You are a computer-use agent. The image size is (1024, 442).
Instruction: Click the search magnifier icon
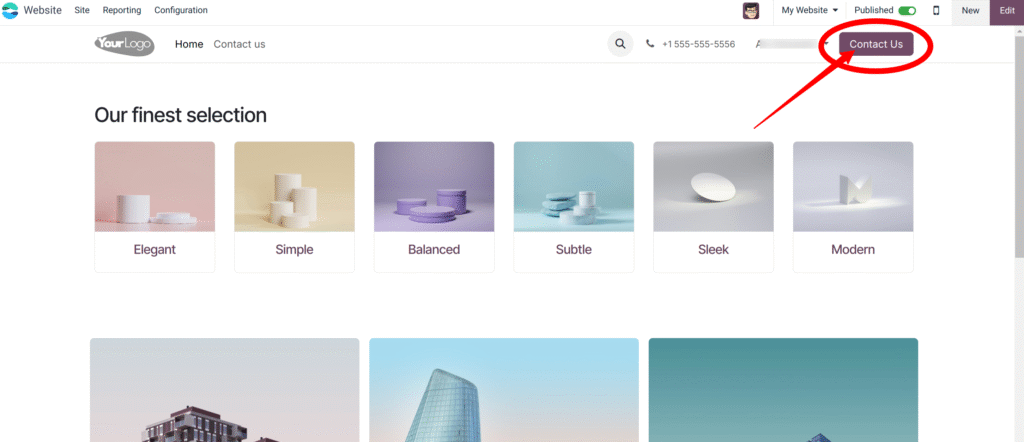[620, 44]
